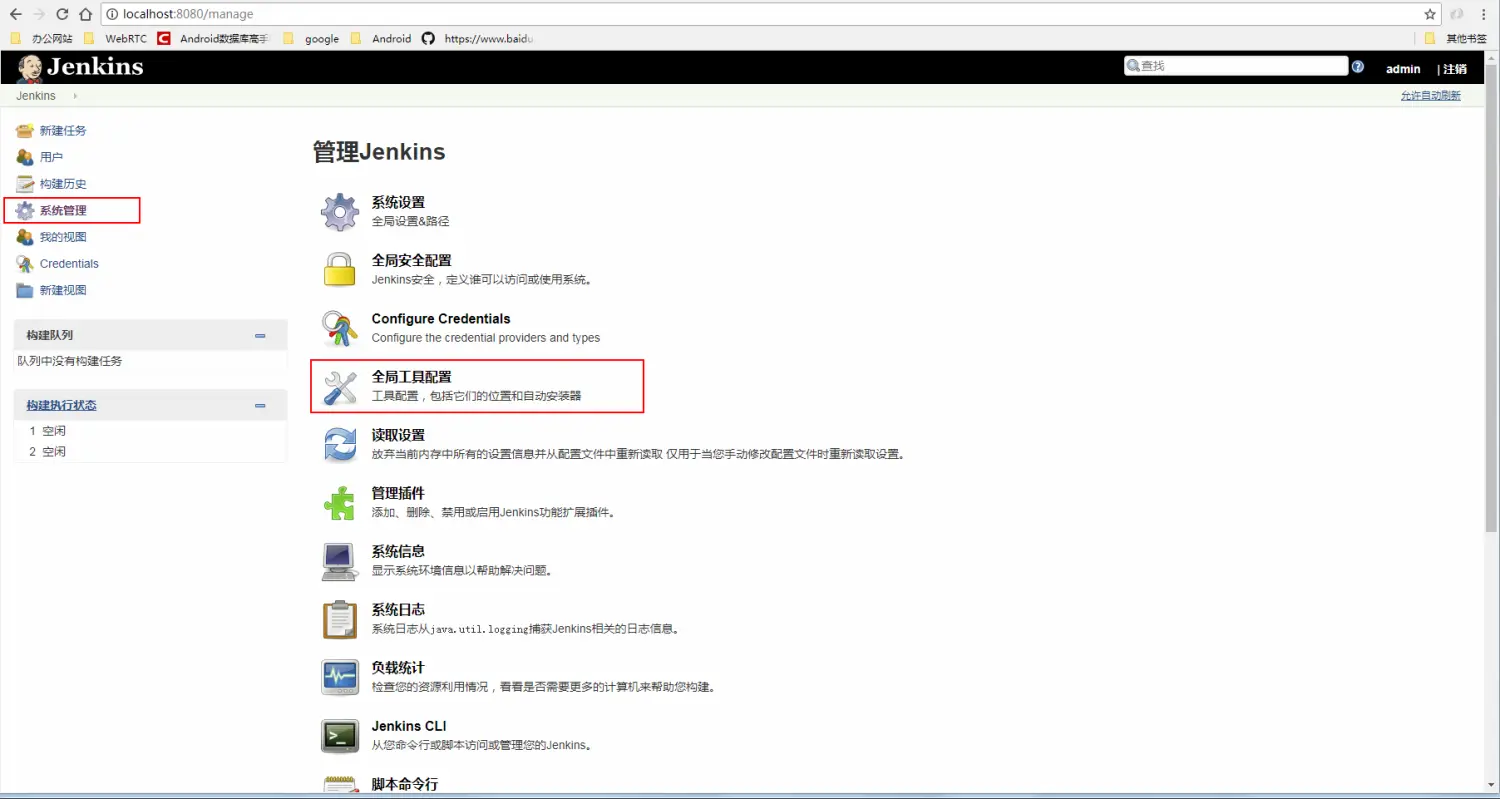The height and width of the screenshot is (799, 1500).
Task: Open 读取设置 management item
Action: click(398, 435)
